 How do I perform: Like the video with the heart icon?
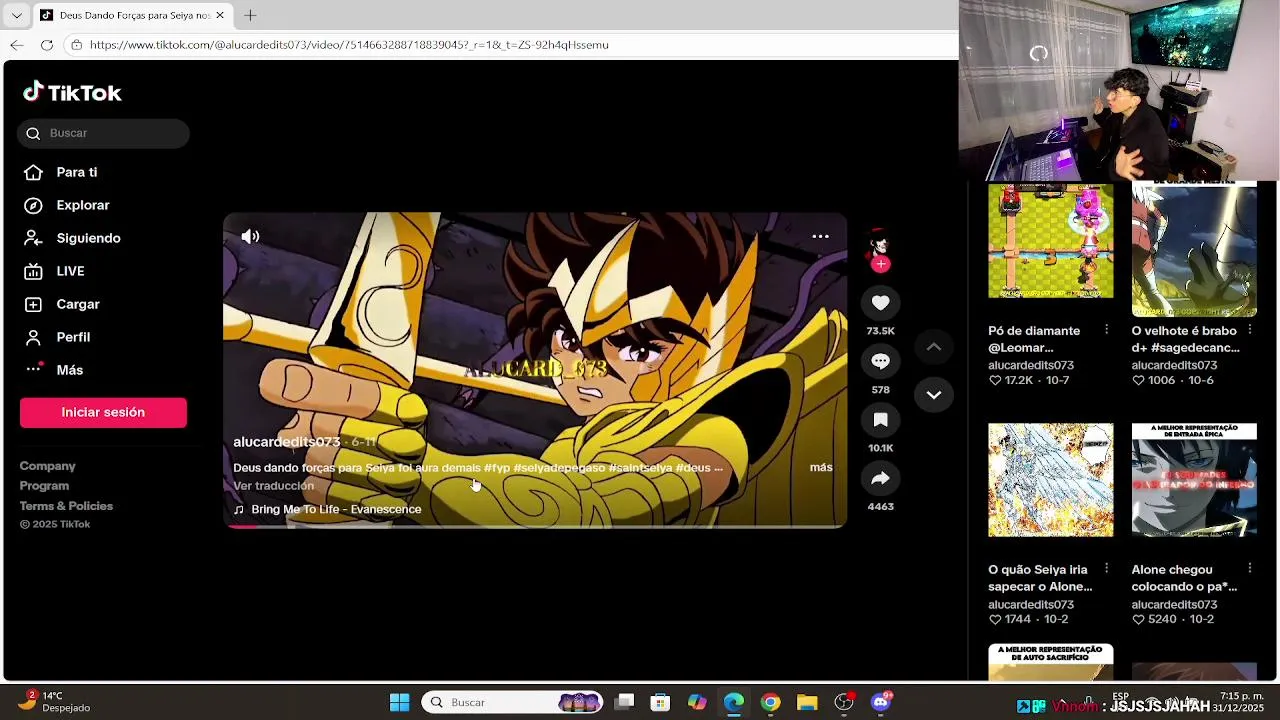tap(880, 303)
